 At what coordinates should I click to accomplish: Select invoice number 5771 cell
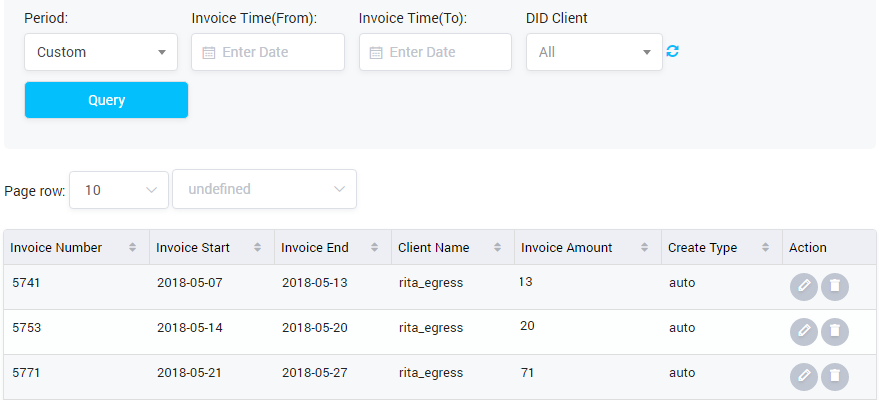[x=26, y=373]
